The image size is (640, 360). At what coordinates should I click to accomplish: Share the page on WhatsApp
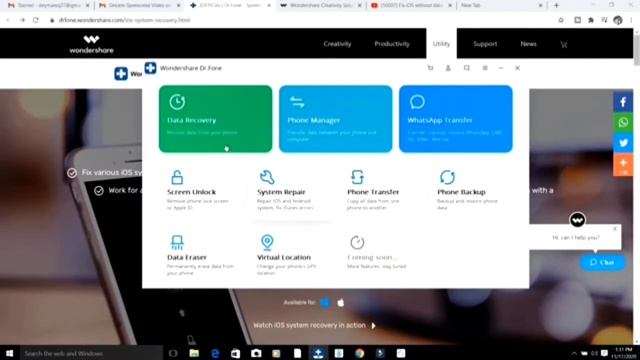pyautogui.click(x=623, y=122)
